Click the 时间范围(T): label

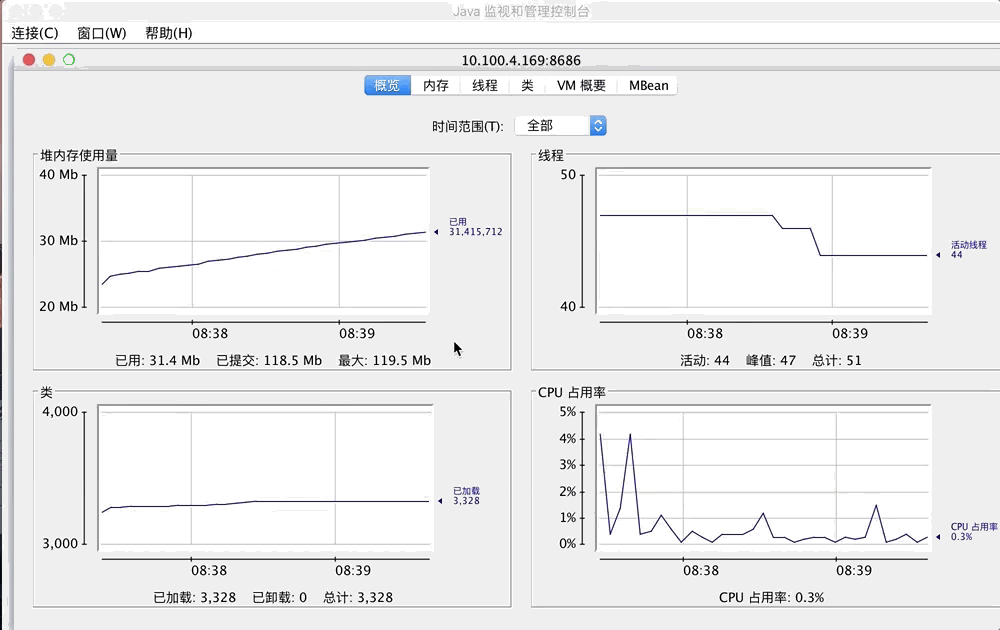pyautogui.click(x=467, y=126)
